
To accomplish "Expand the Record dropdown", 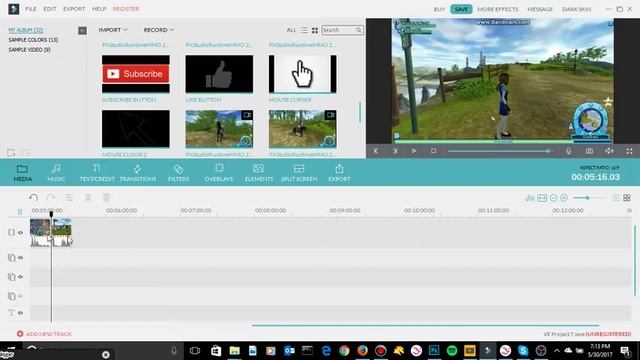I will [x=158, y=30].
